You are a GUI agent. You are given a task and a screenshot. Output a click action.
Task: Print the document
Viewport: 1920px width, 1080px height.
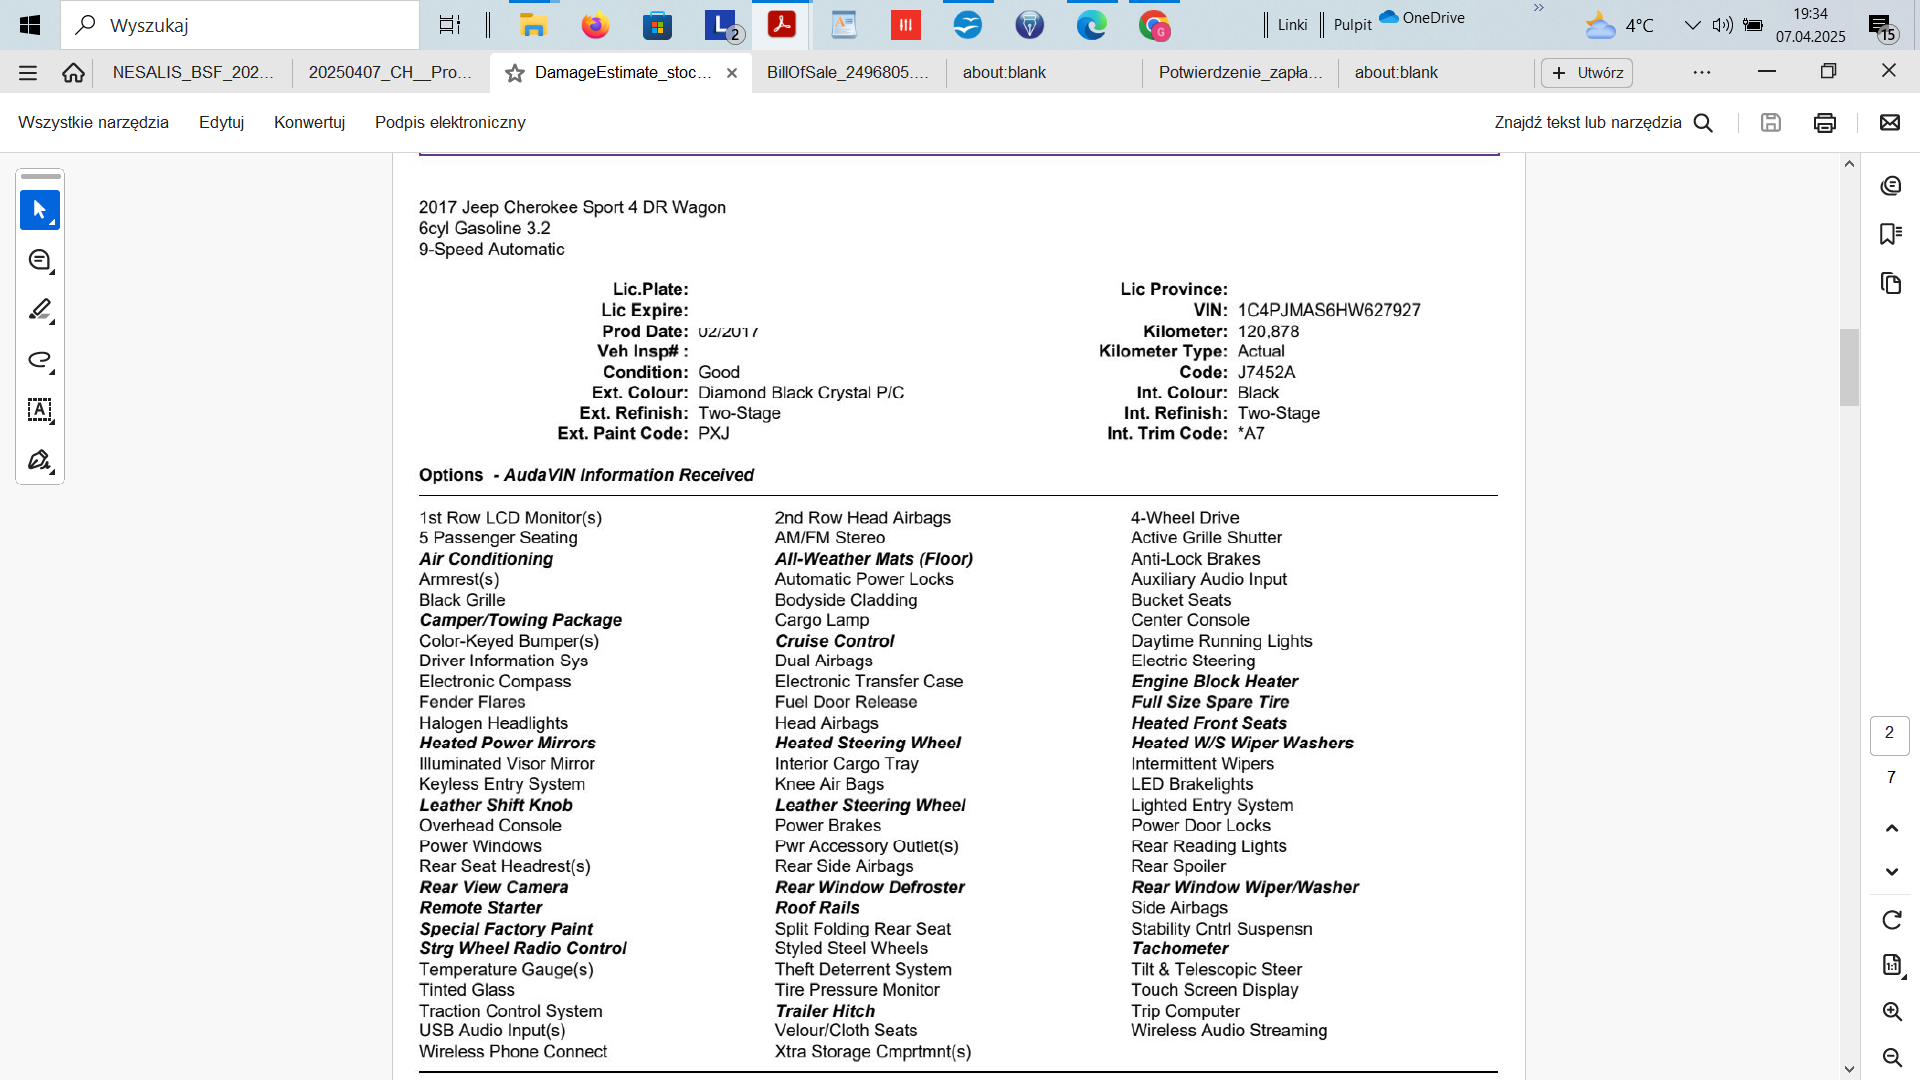tap(1825, 123)
